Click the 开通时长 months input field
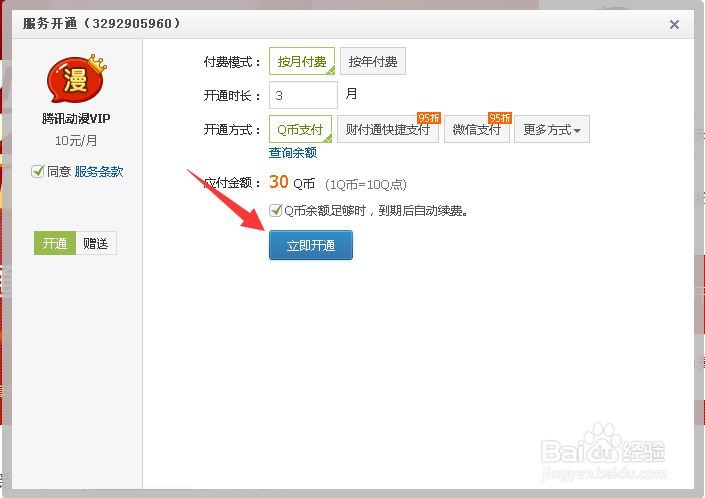 303,95
